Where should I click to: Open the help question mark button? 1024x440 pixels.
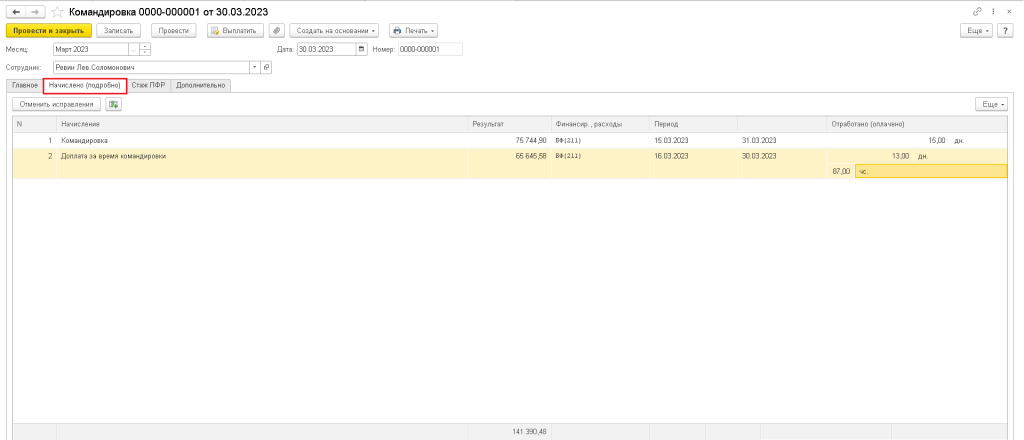(1007, 31)
